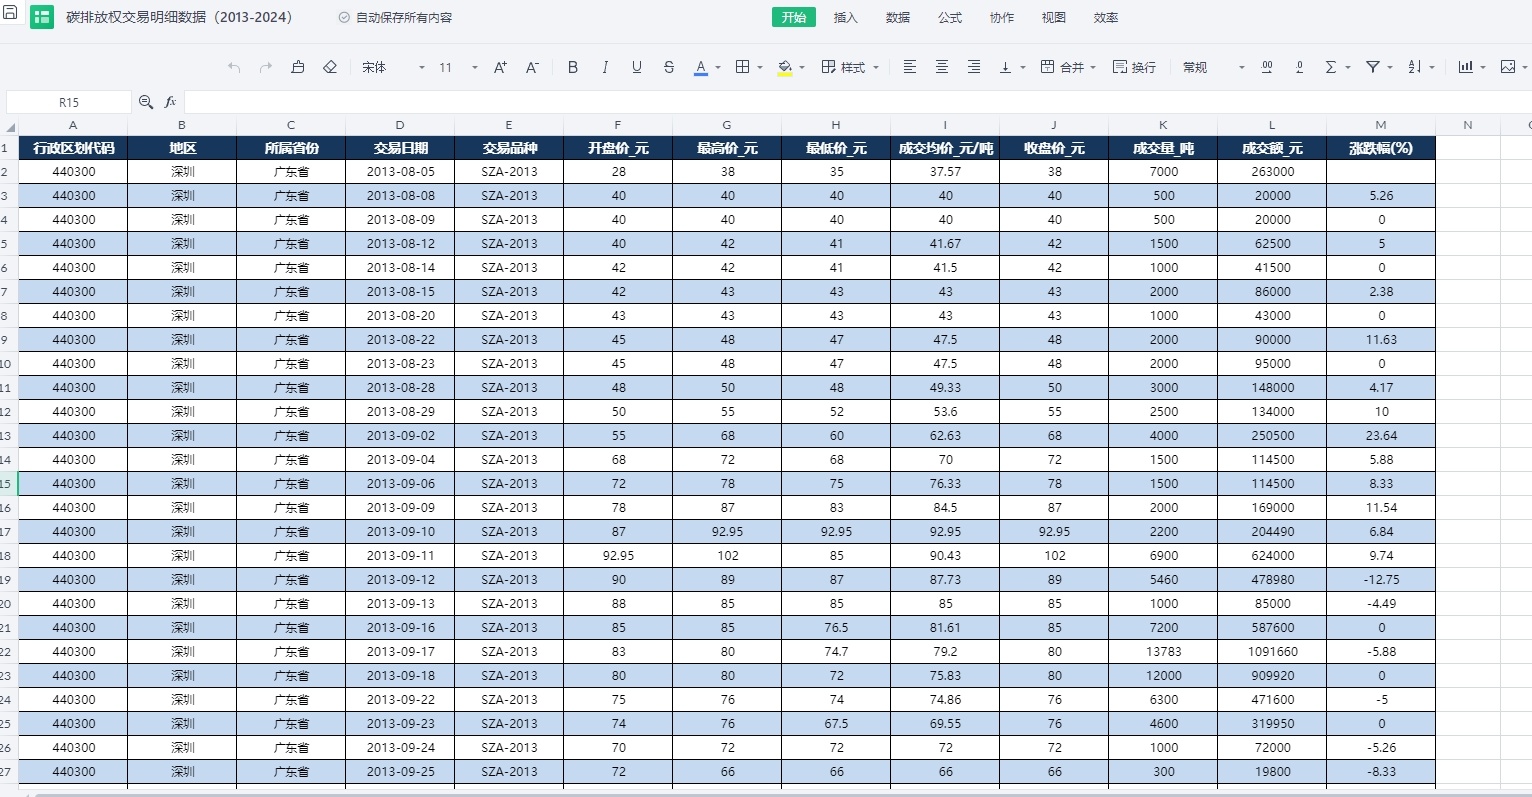The width and height of the screenshot is (1532, 797).
Task: Open the 宋体 font family dropdown
Action: click(394, 67)
